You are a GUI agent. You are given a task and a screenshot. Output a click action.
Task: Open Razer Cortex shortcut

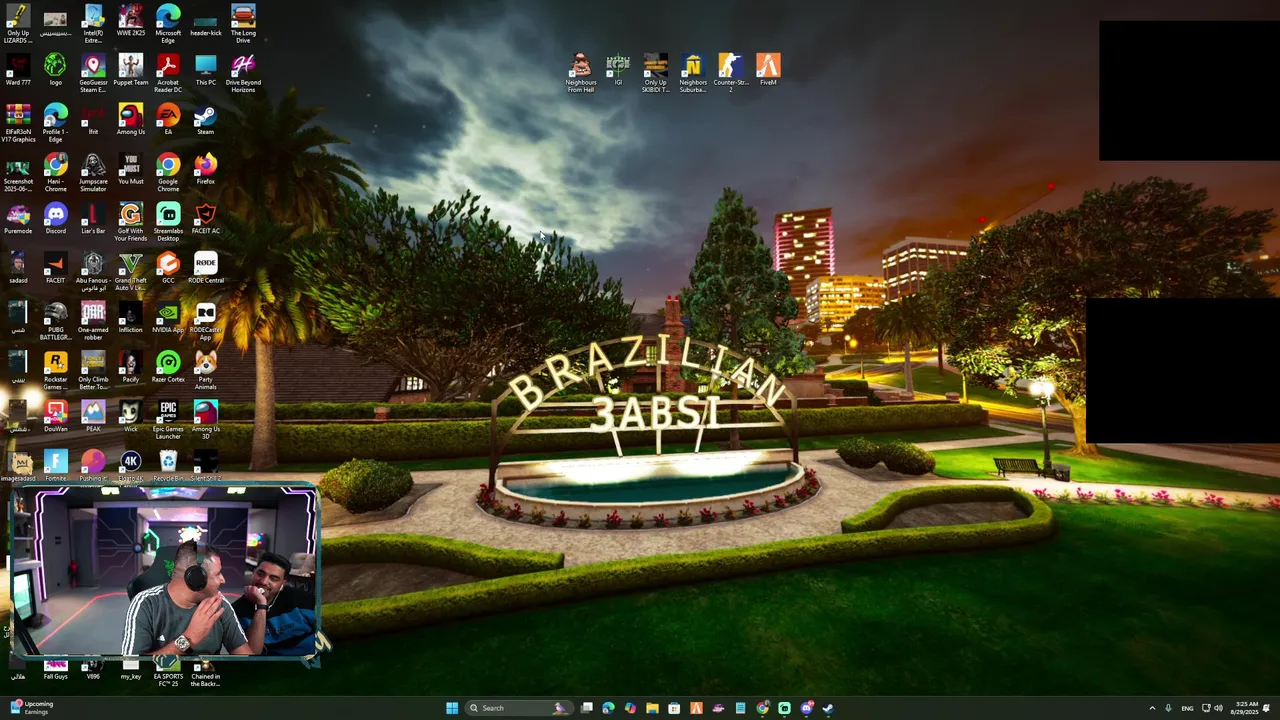click(168, 367)
